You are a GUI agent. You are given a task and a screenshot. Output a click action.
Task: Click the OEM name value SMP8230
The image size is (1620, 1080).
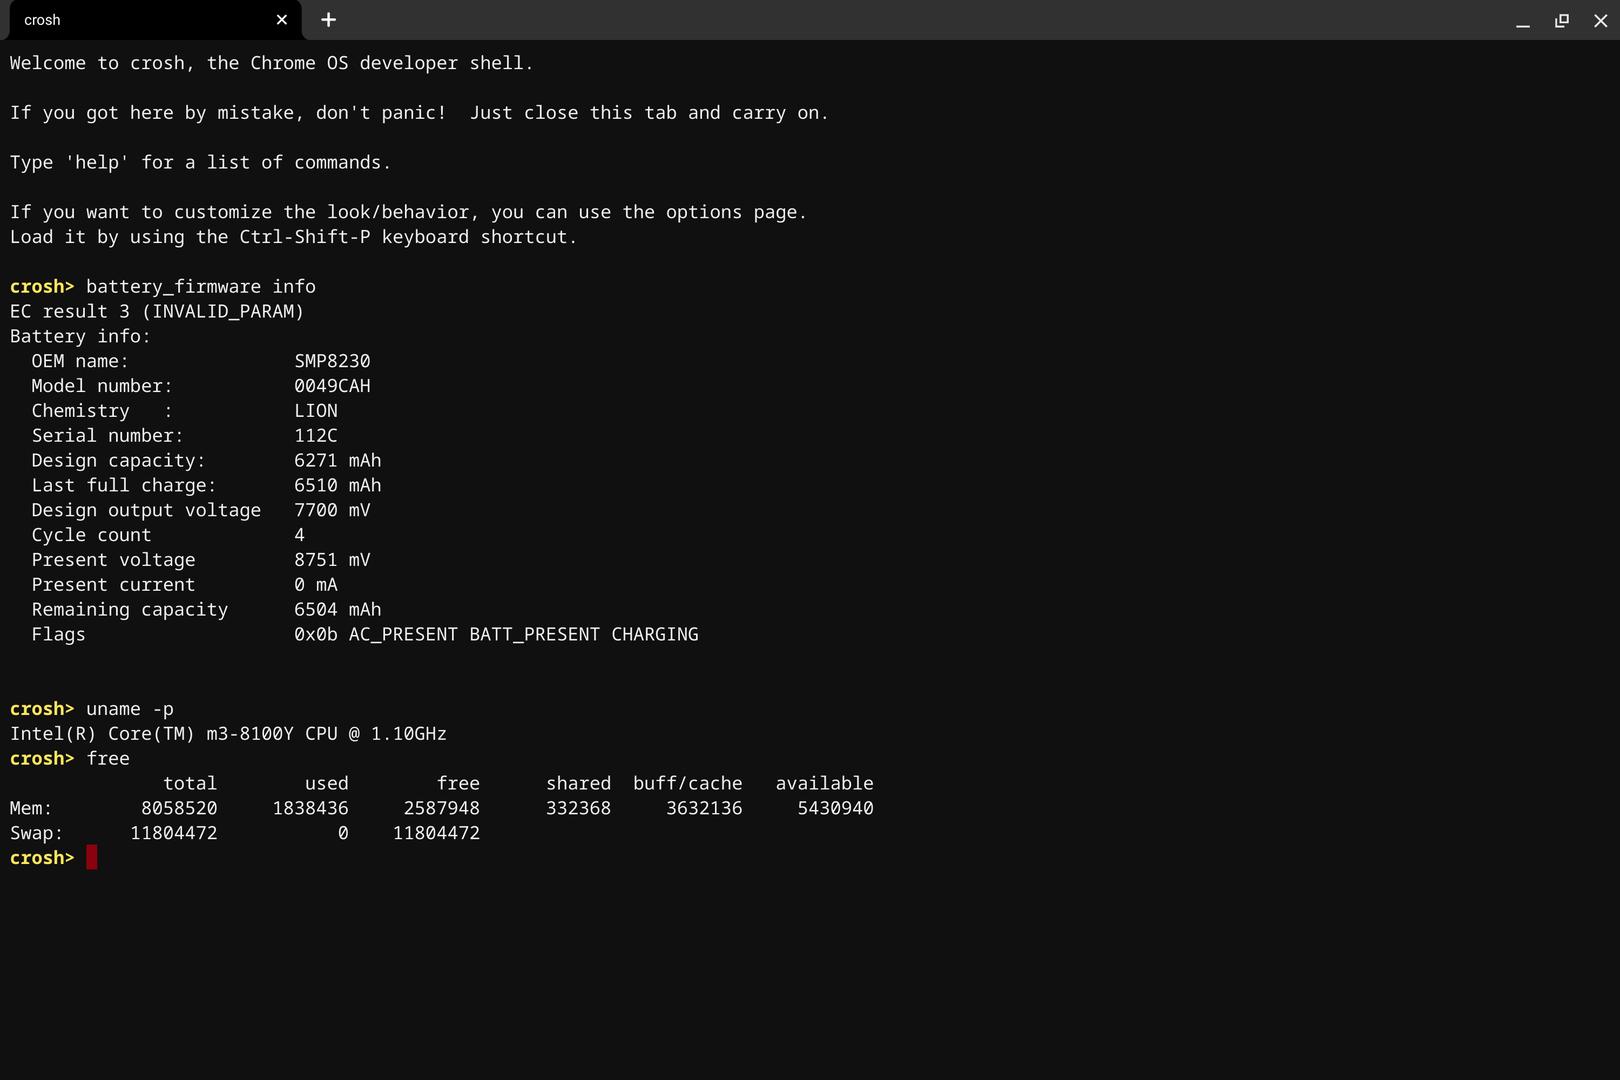[x=332, y=361]
